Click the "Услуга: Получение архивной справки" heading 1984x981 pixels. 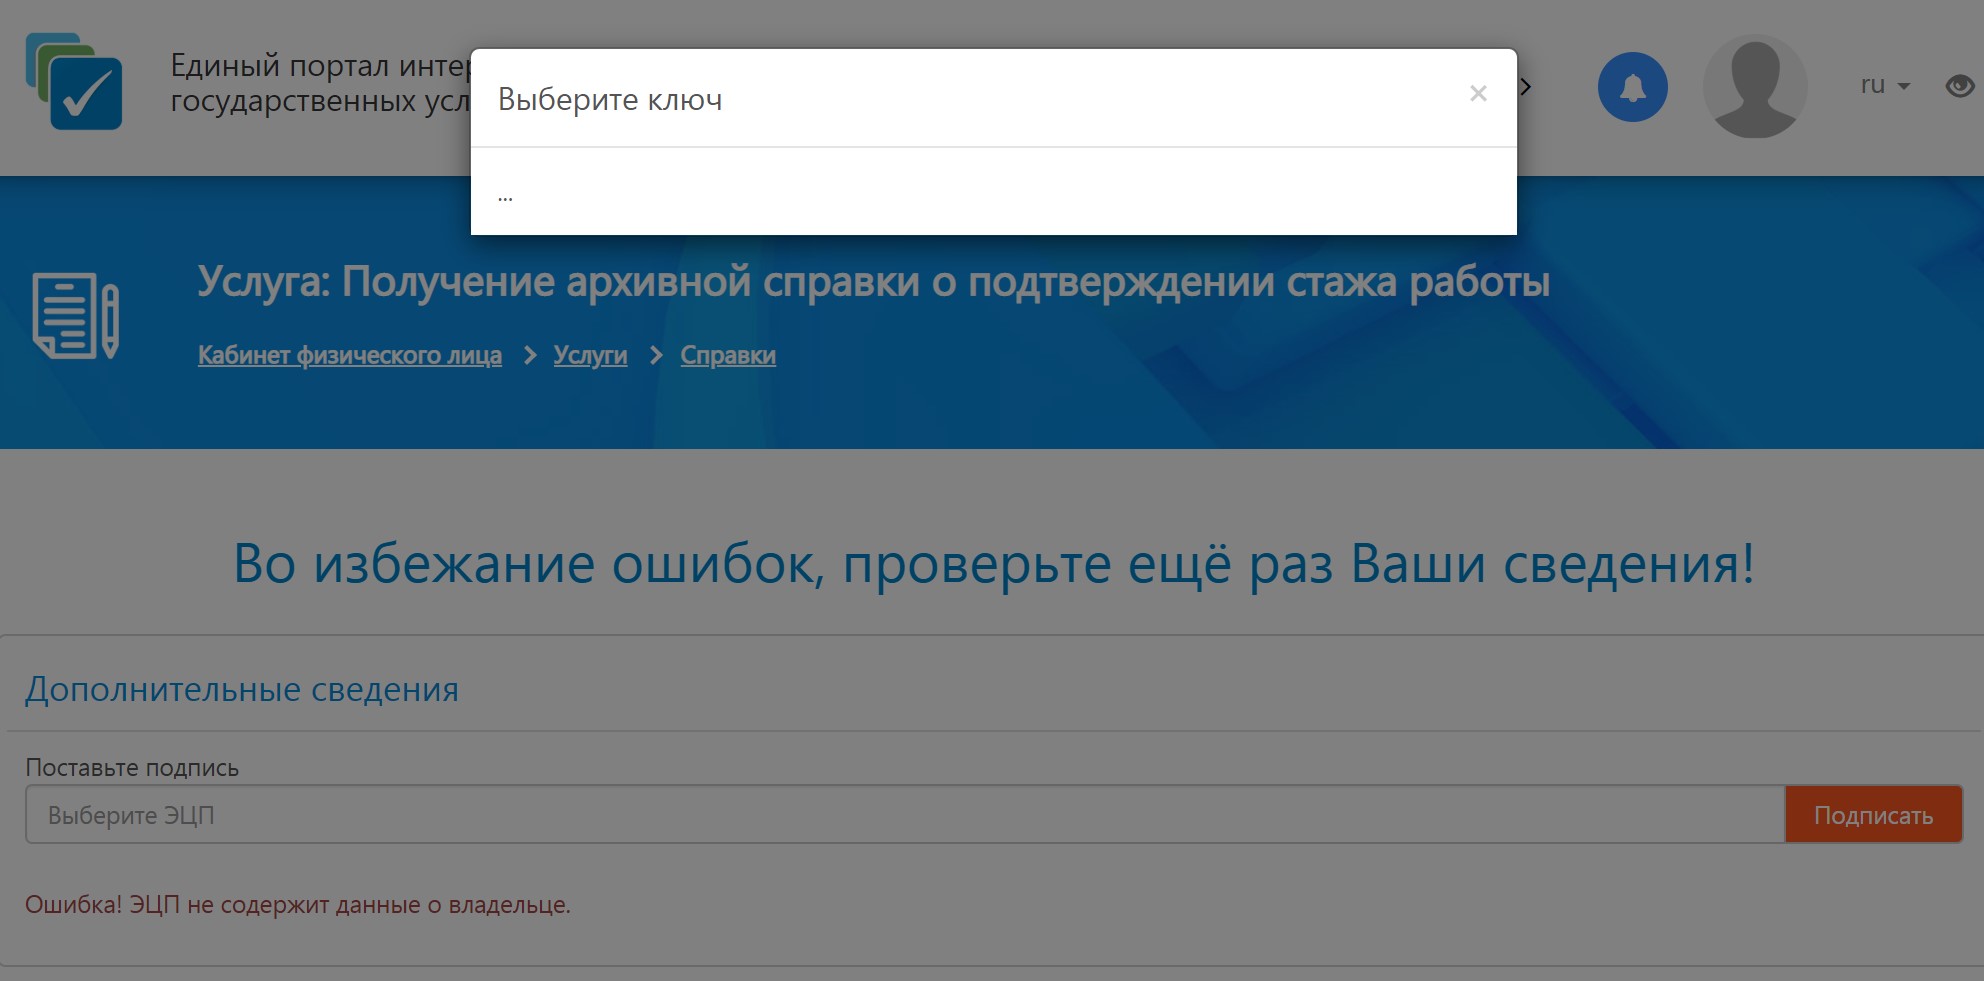tap(872, 282)
